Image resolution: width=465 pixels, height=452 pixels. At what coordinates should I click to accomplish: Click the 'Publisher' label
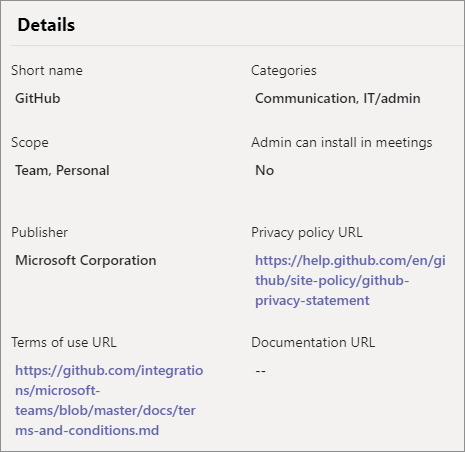[39, 232]
